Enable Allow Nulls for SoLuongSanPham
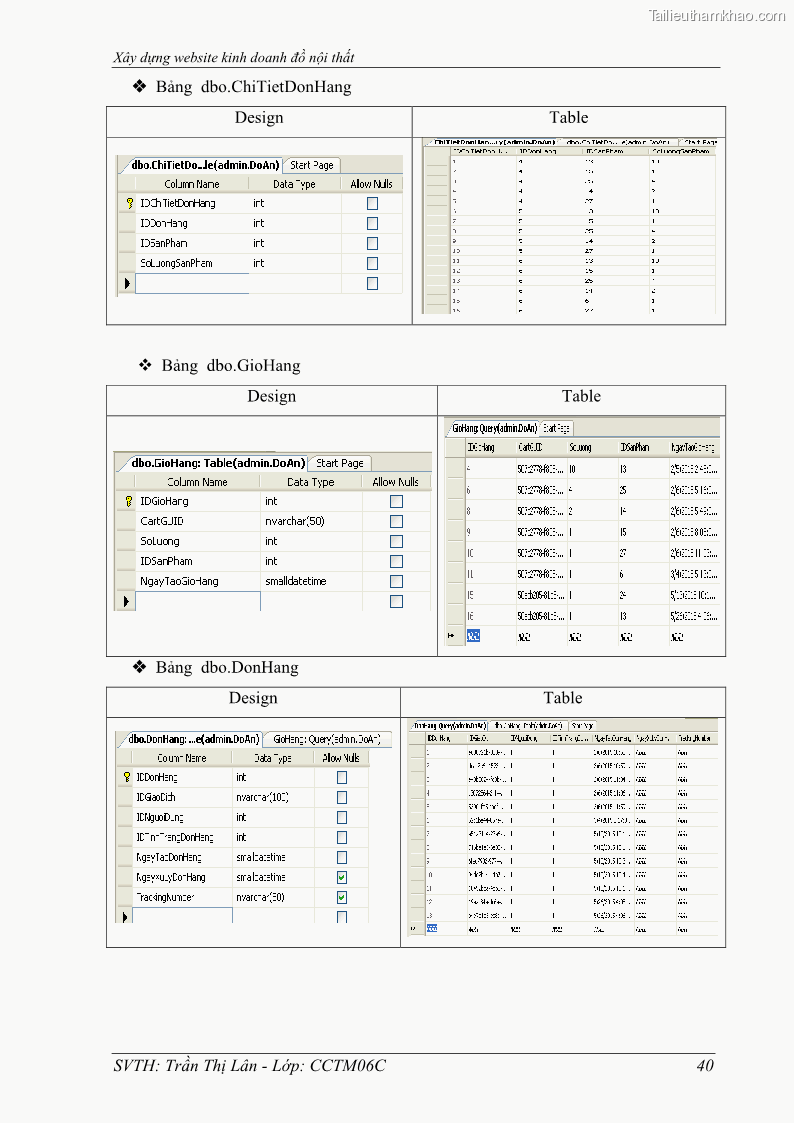 click(372, 263)
